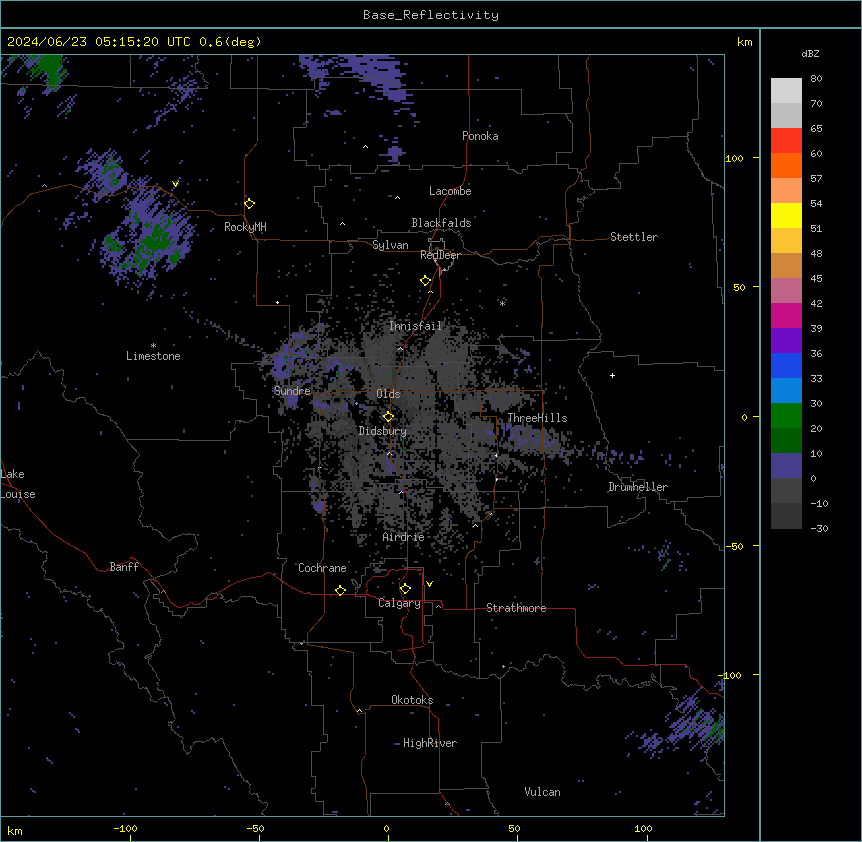Click the Strathmore city label

(516, 608)
